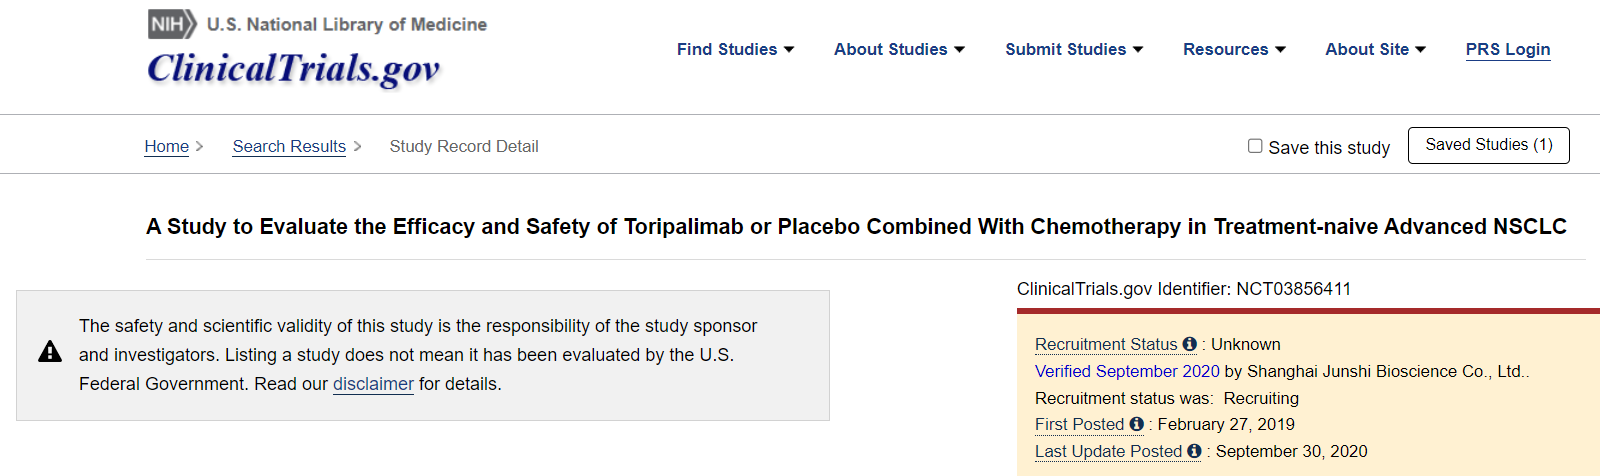Image resolution: width=1600 pixels, height=476 pixels.
Task: Expand the Find Studies dropdown
Action: click(x=735, y=49)
